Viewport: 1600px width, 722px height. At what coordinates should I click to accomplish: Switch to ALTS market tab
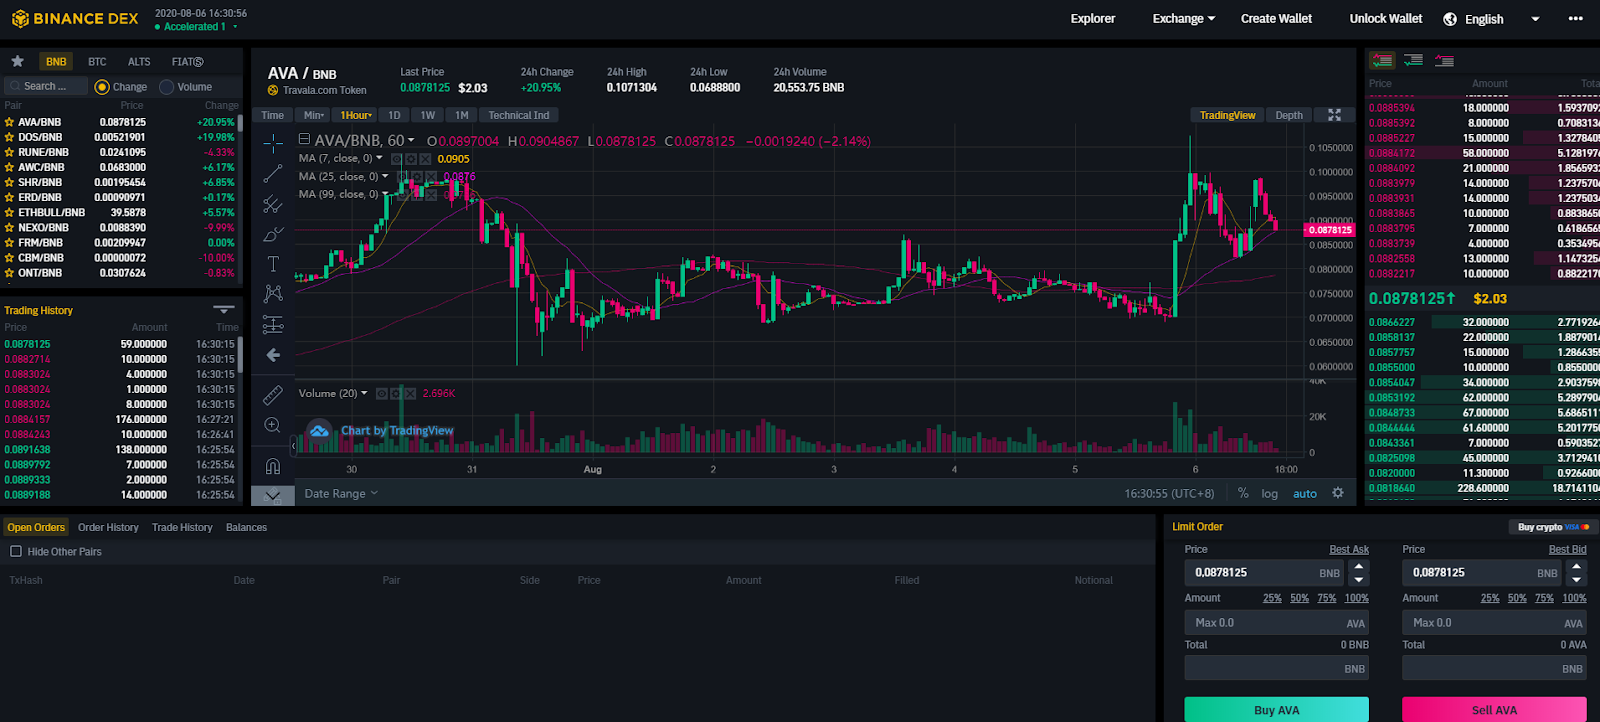[x=139, y=62]
